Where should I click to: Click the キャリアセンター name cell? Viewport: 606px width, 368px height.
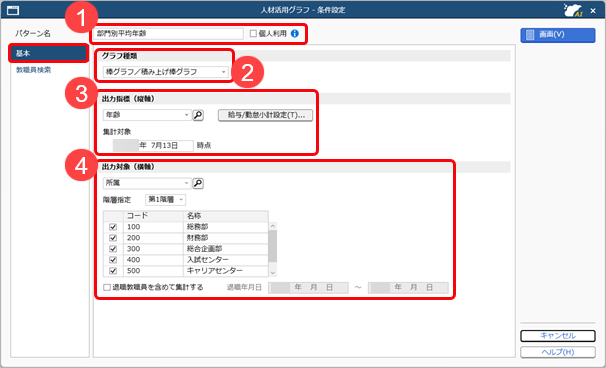(226, 271)
